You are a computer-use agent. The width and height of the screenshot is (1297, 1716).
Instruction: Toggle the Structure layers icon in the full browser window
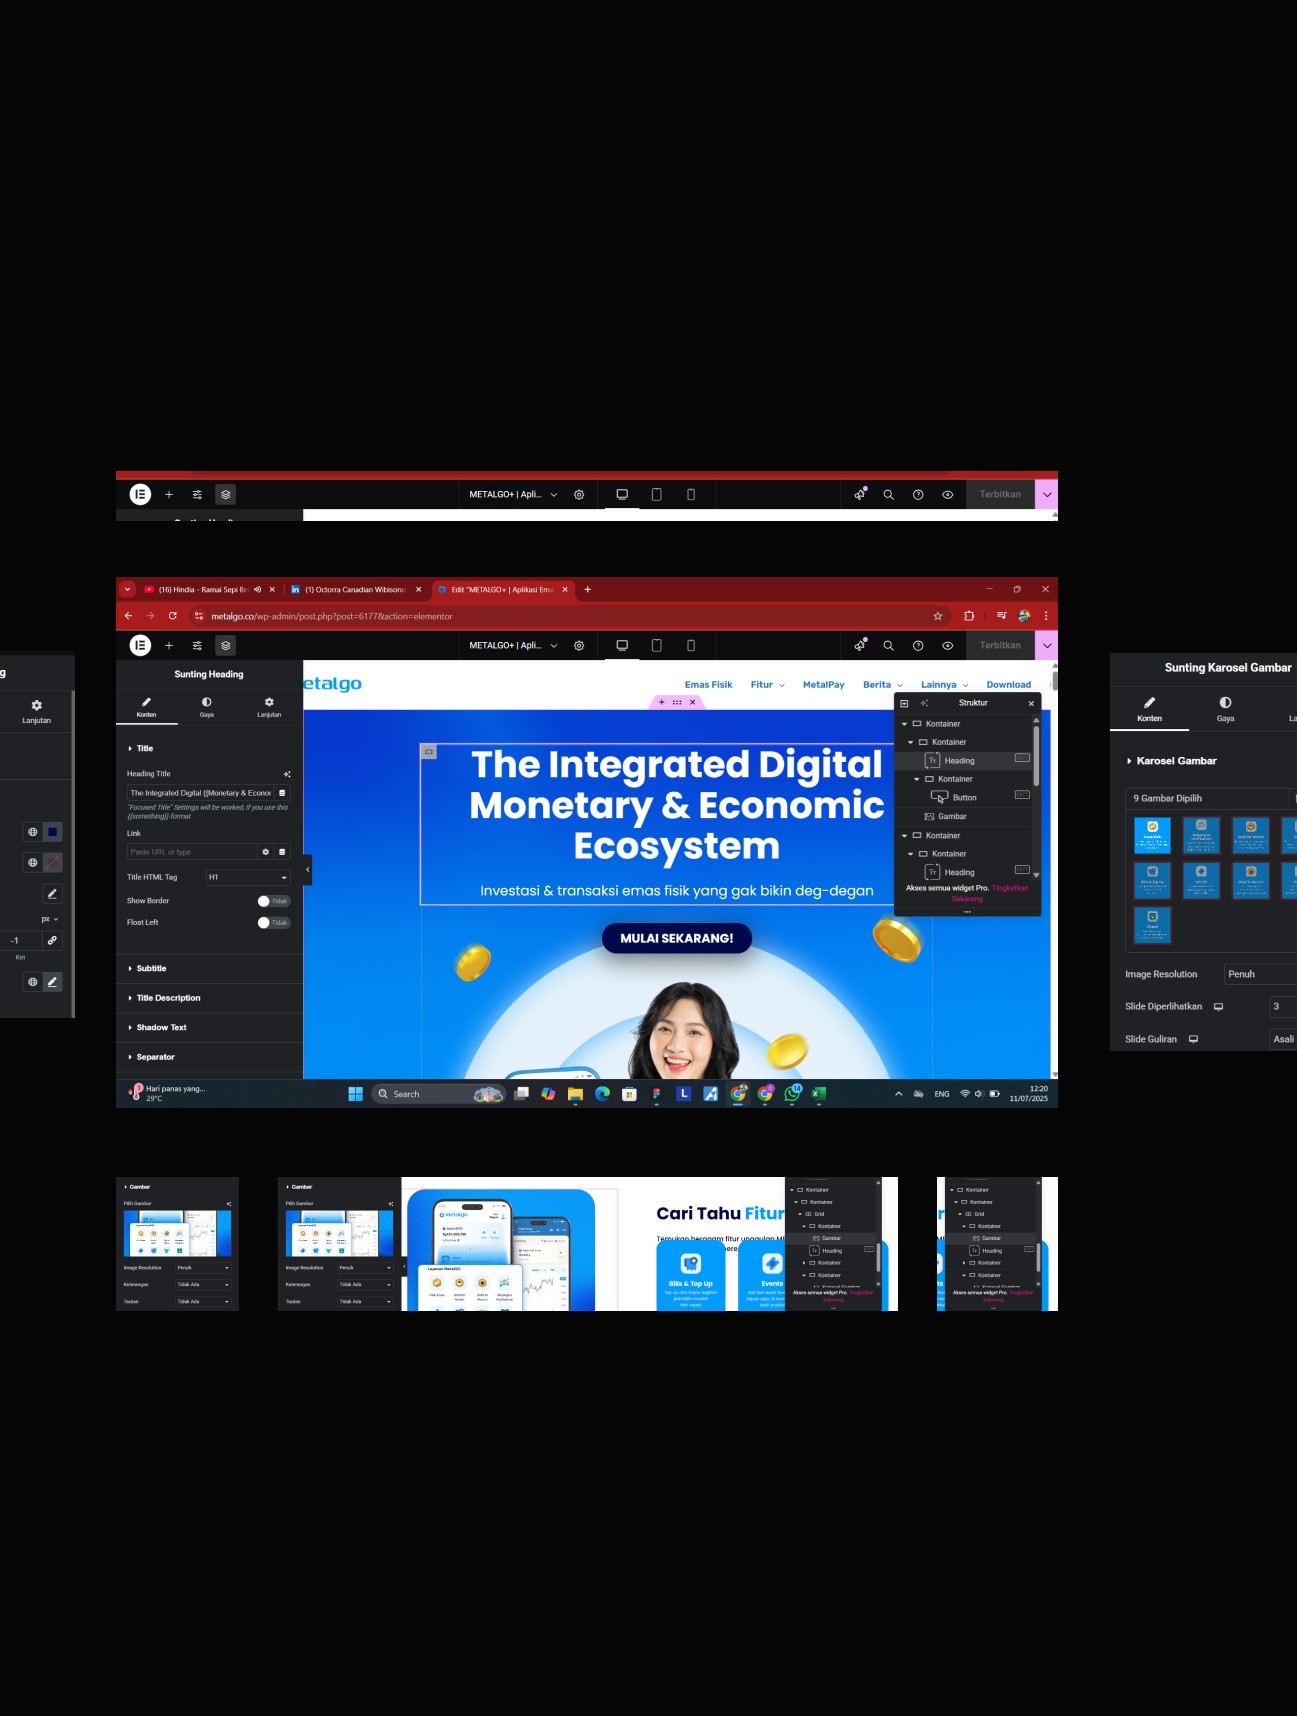(x=226, y=645)
